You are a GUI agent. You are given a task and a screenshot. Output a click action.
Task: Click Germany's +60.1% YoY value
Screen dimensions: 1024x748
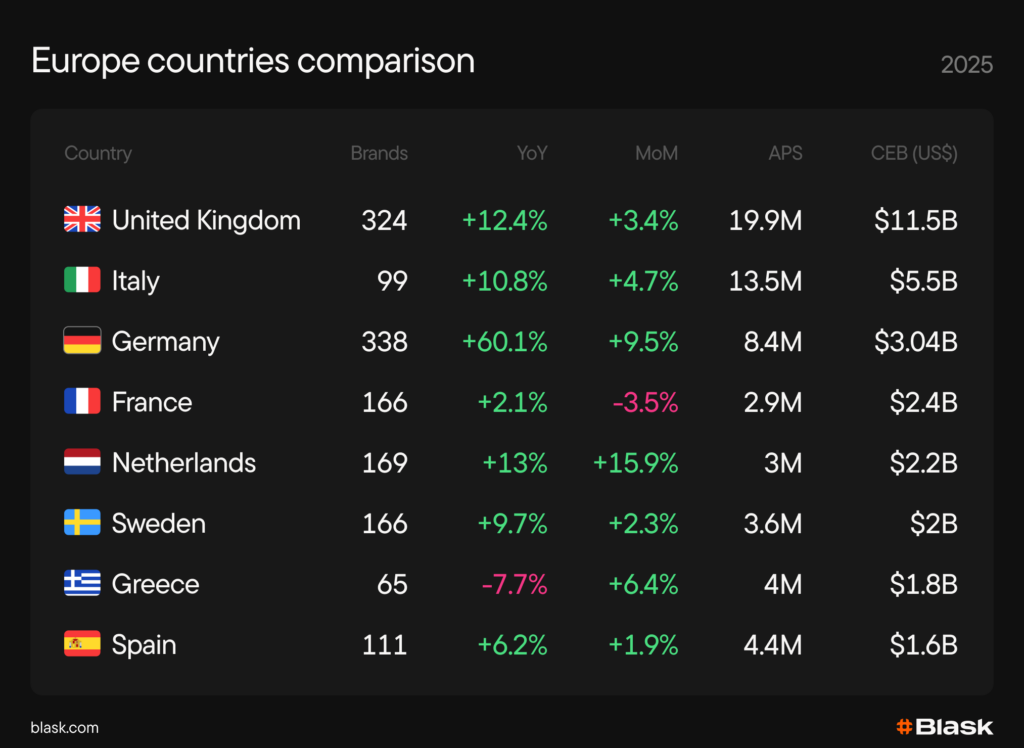tap(505, 342)
